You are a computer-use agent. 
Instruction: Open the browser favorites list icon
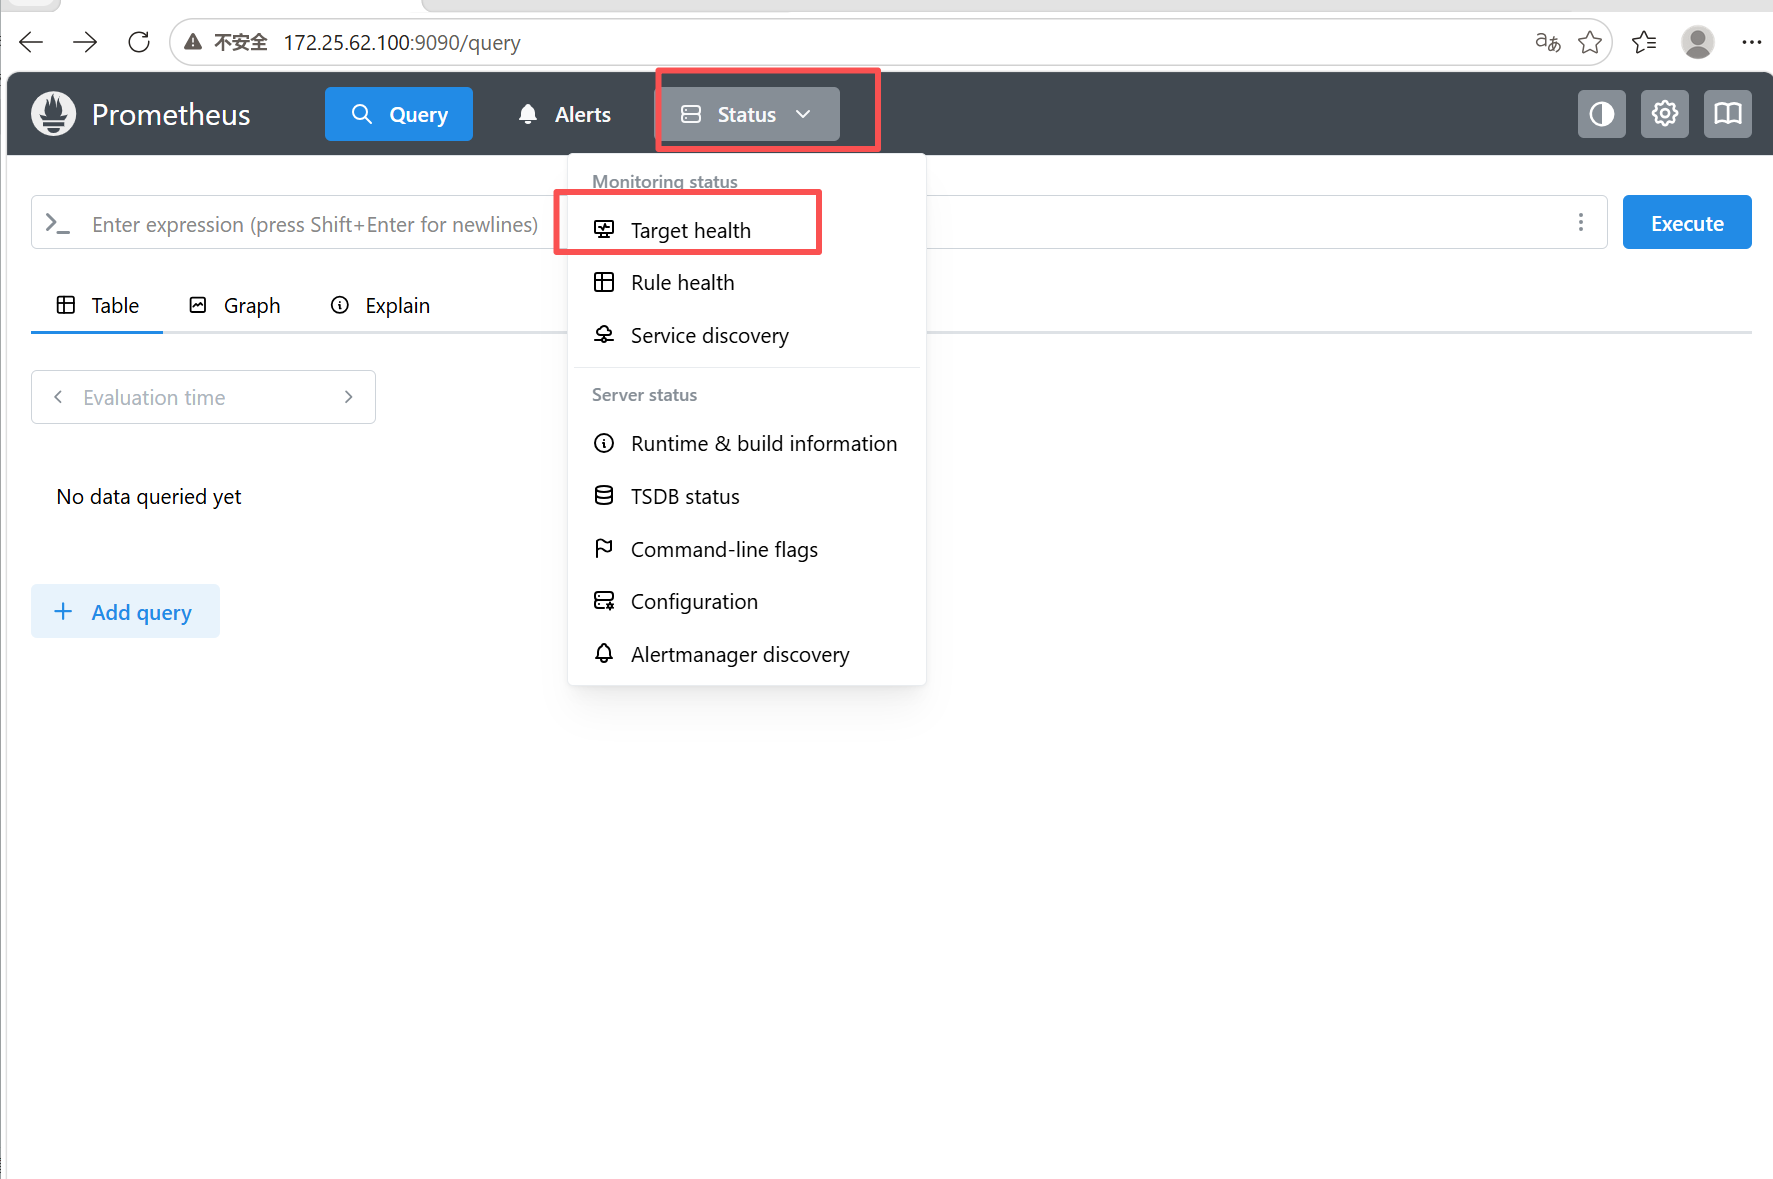click(1644, 42)
